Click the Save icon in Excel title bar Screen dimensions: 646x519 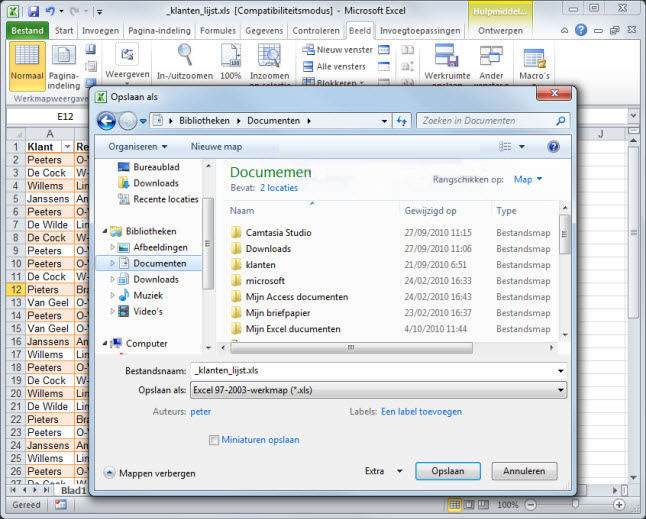pyautogui.click(x=33, y=11)
